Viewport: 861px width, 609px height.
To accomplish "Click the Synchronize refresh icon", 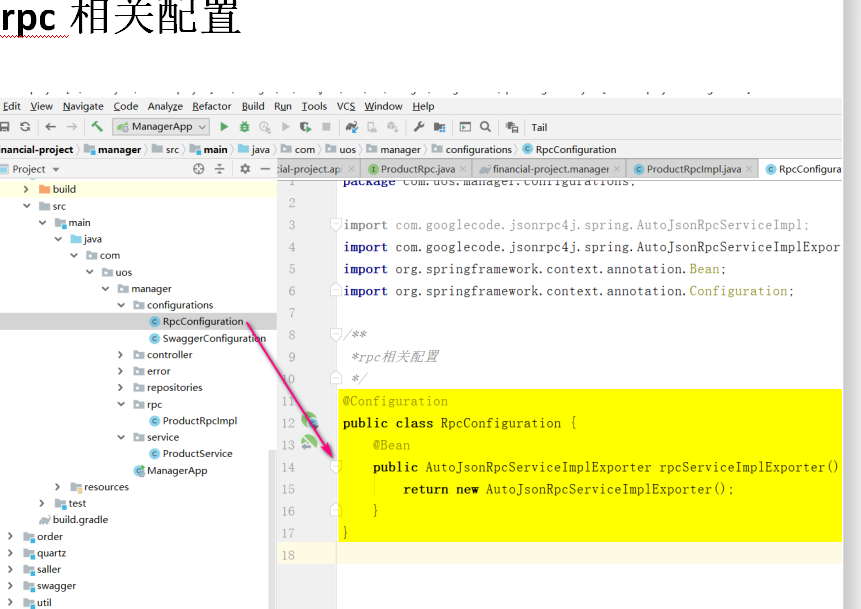I will [26, 127].
